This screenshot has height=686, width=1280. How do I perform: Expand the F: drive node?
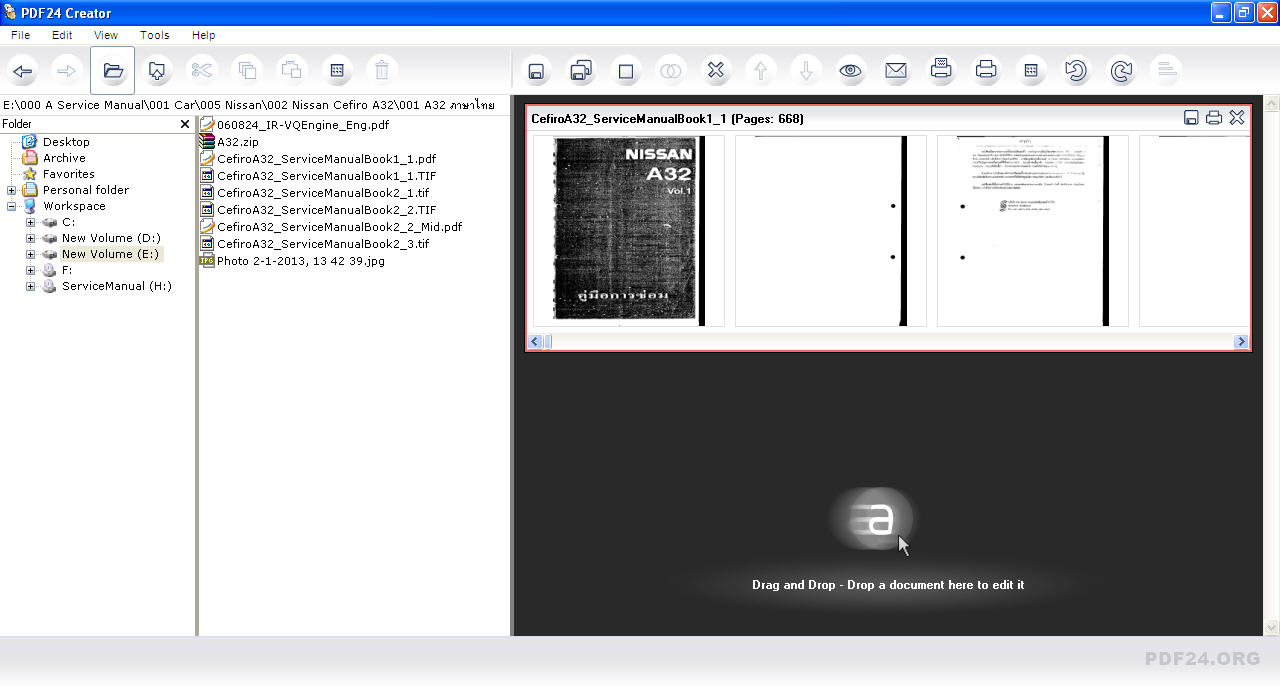[30, 270]
